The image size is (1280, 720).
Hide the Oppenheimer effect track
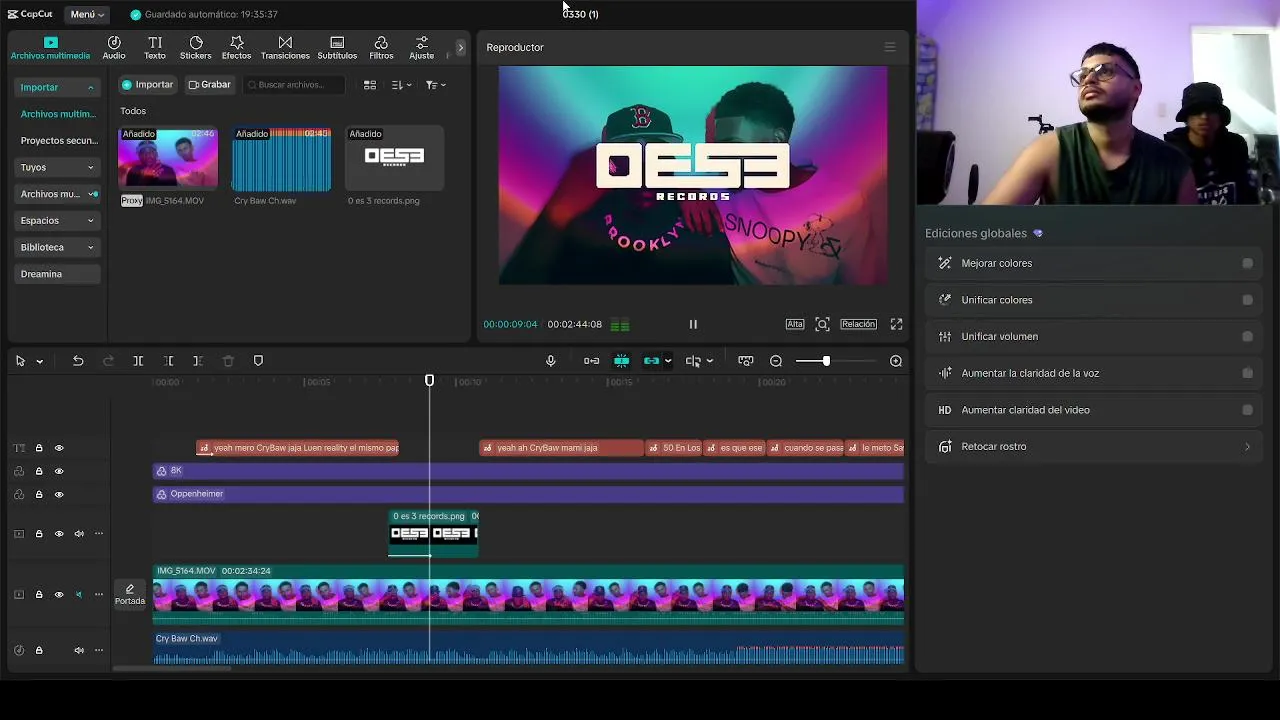[59, 494]
